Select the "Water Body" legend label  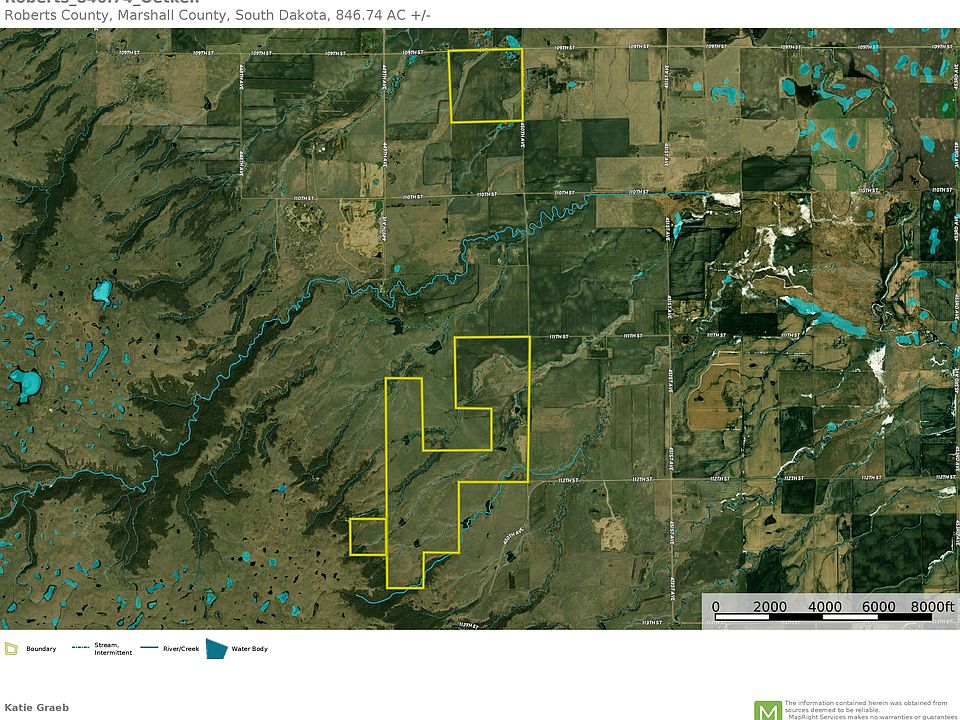249,649
